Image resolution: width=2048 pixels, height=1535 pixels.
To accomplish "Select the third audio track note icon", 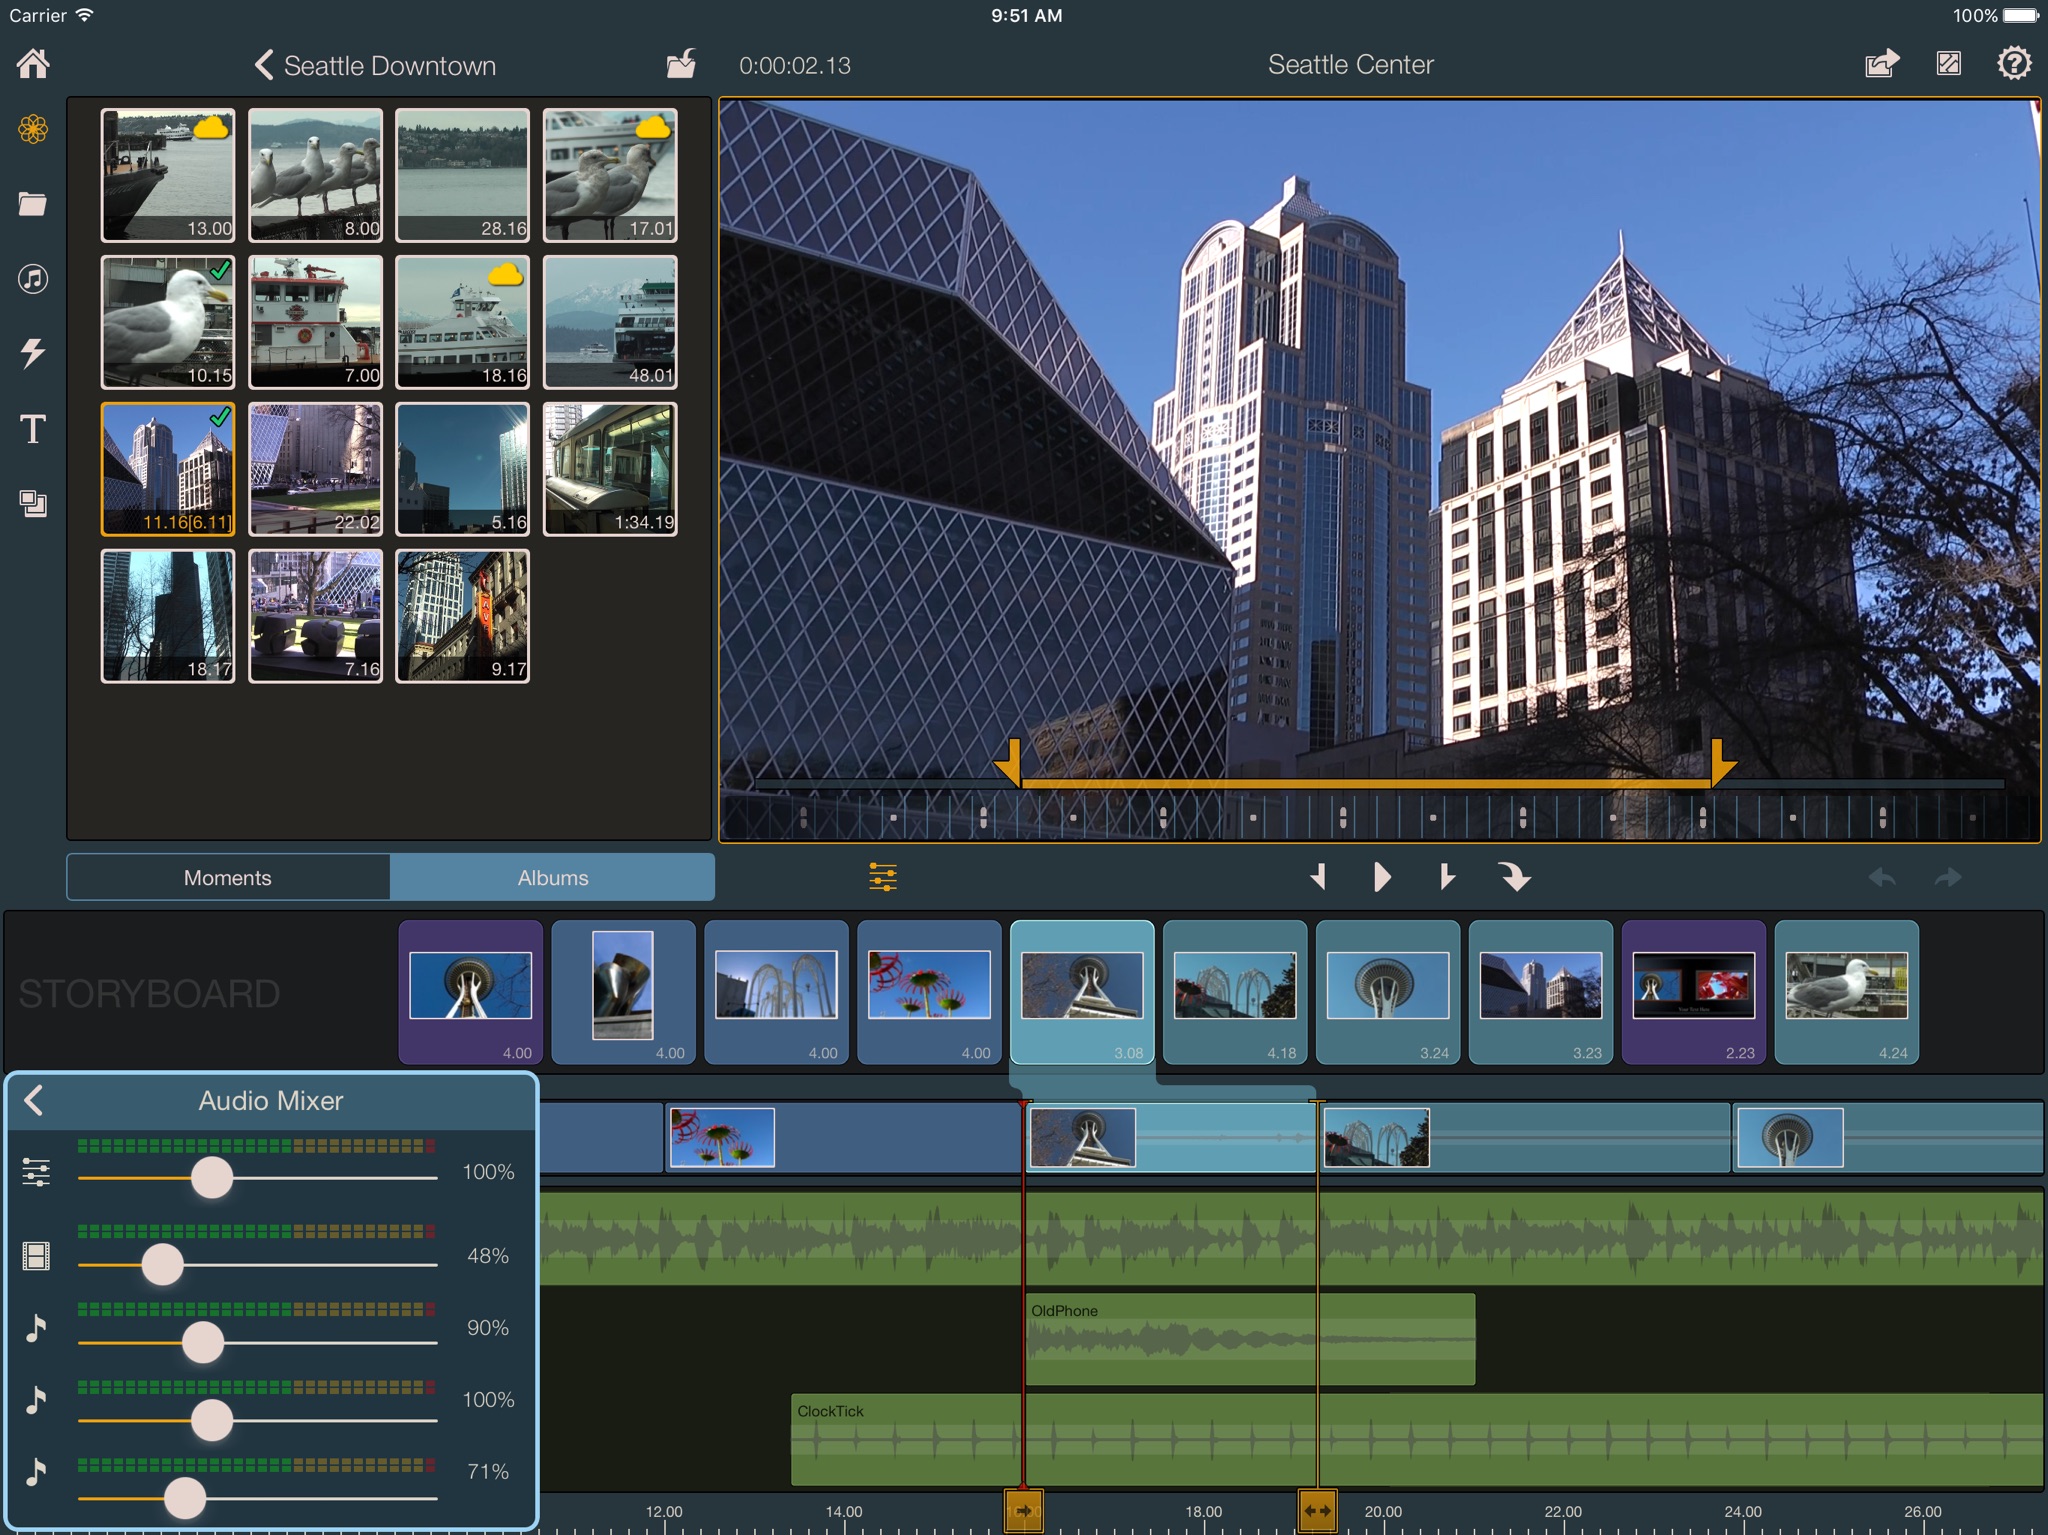I will tap(36, 1471).
